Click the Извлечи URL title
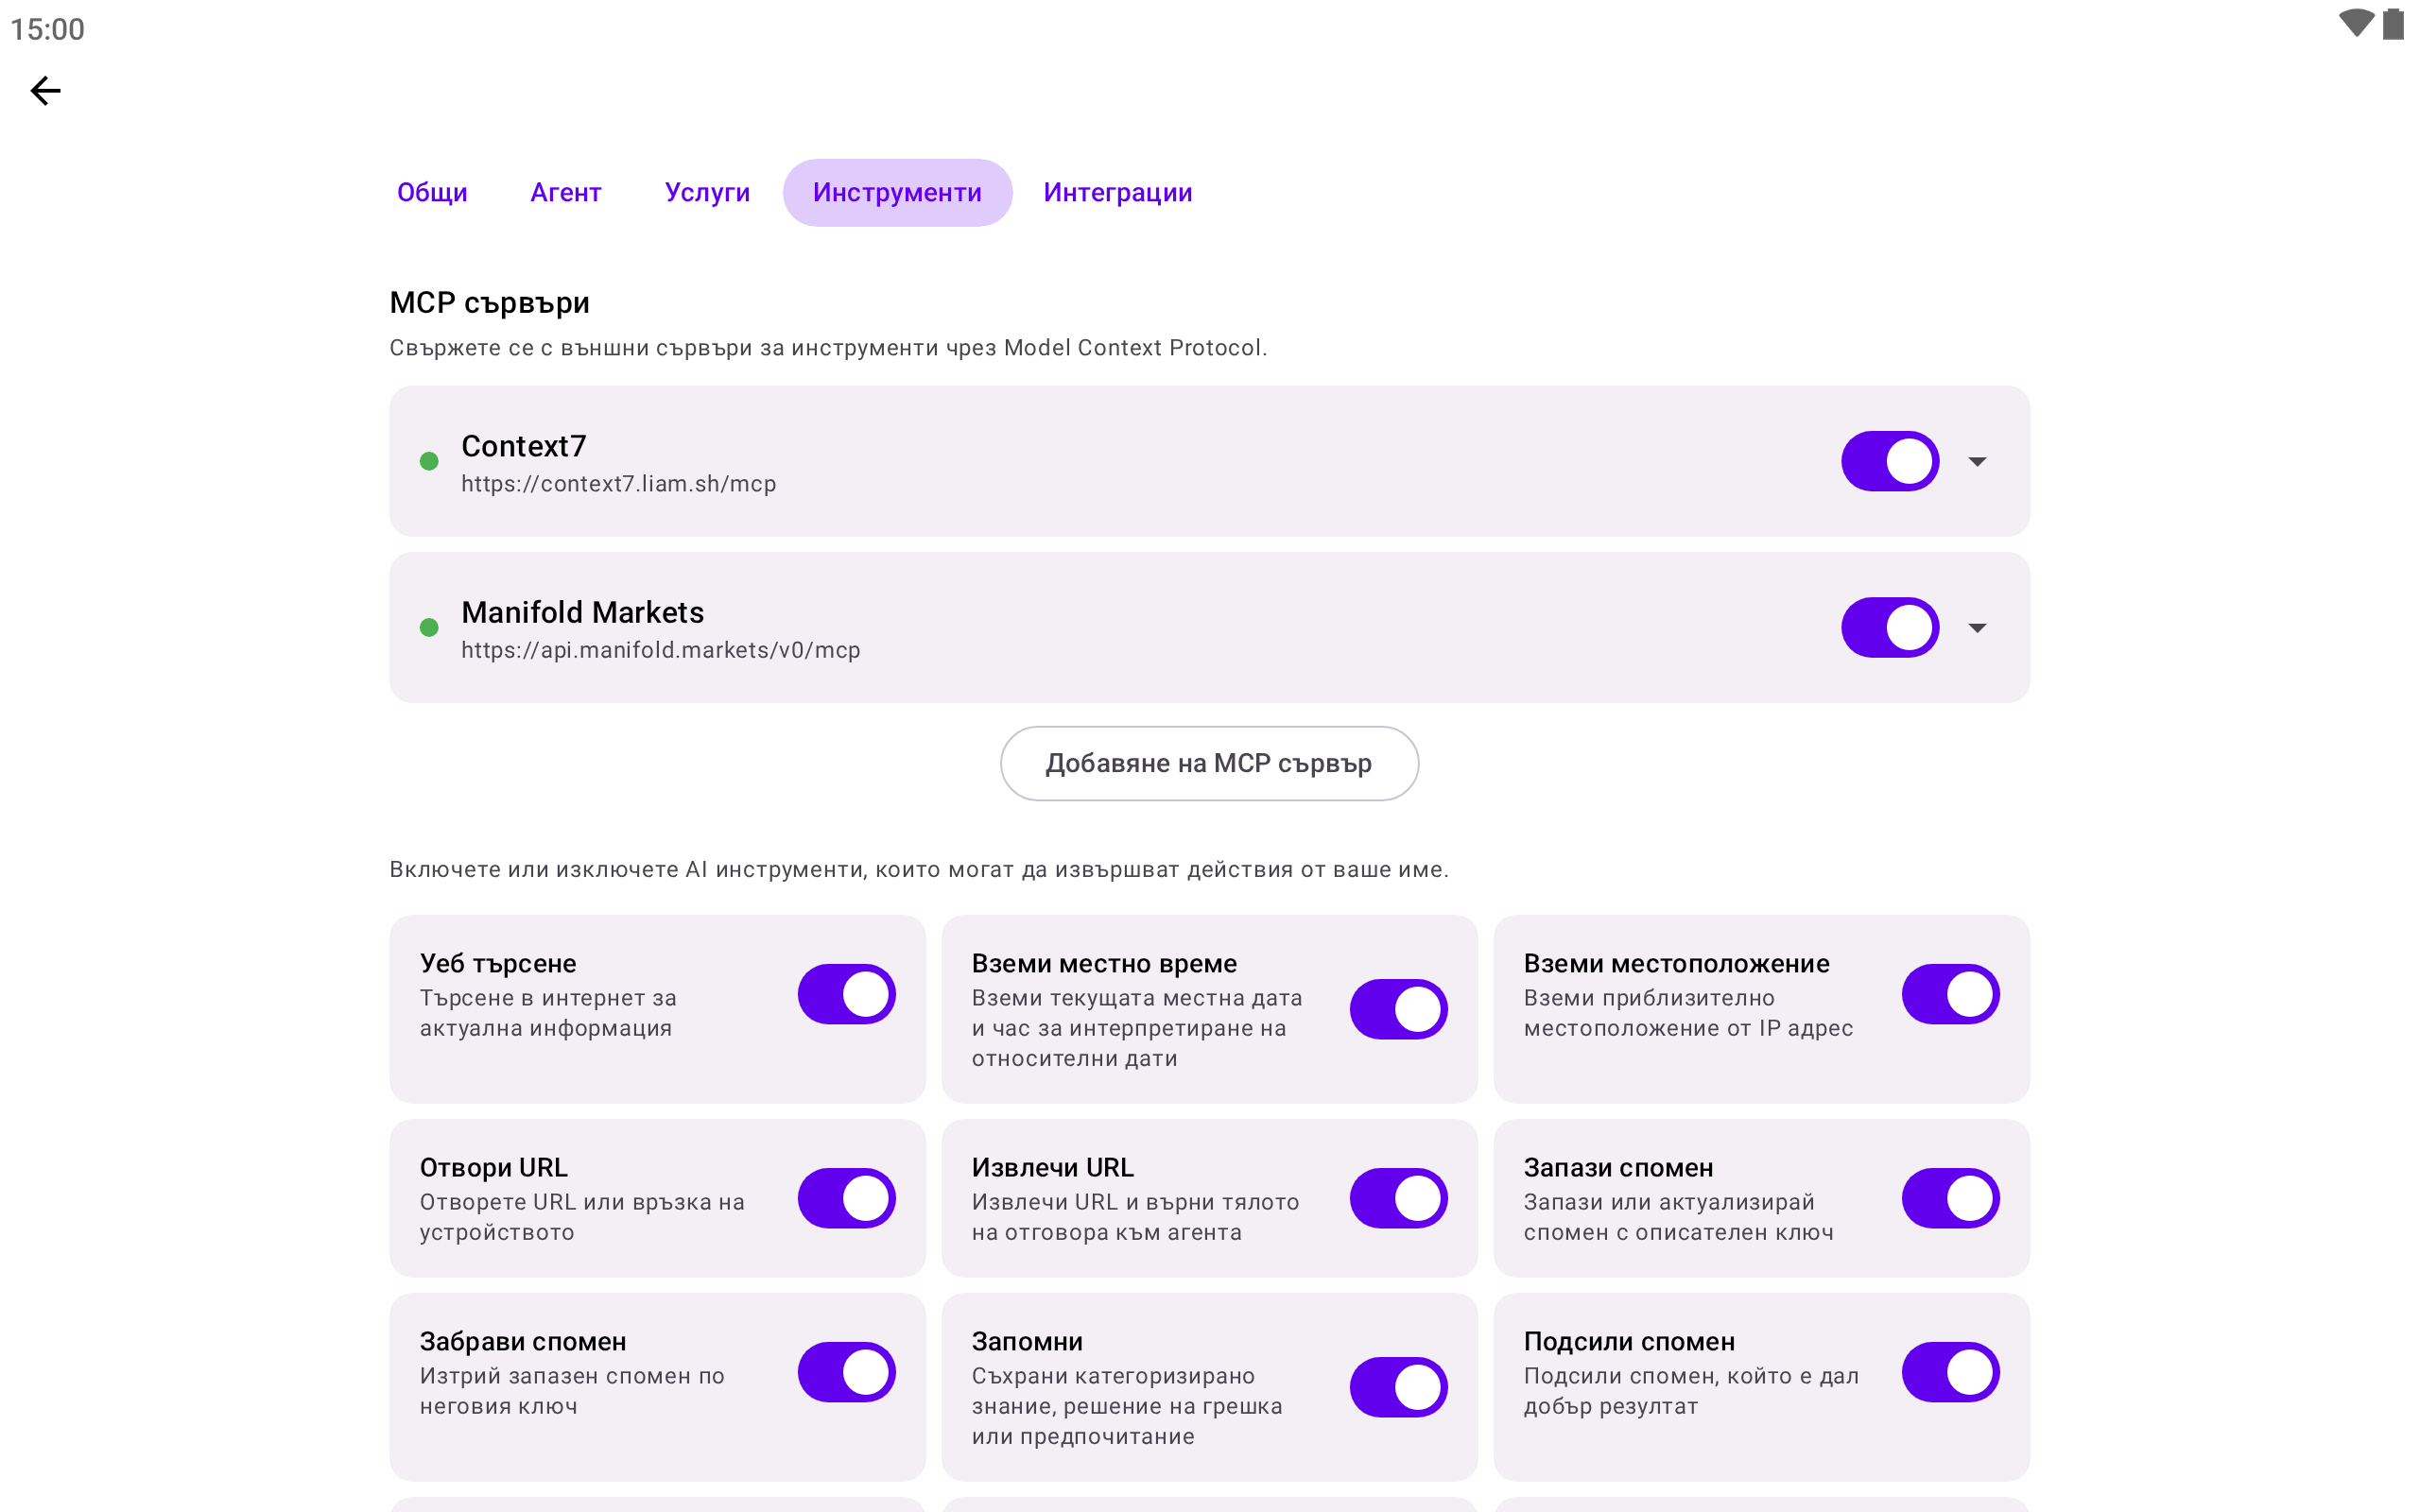The height and width of the screenshot is (1512, 2420). [x=1052, y=1168]
